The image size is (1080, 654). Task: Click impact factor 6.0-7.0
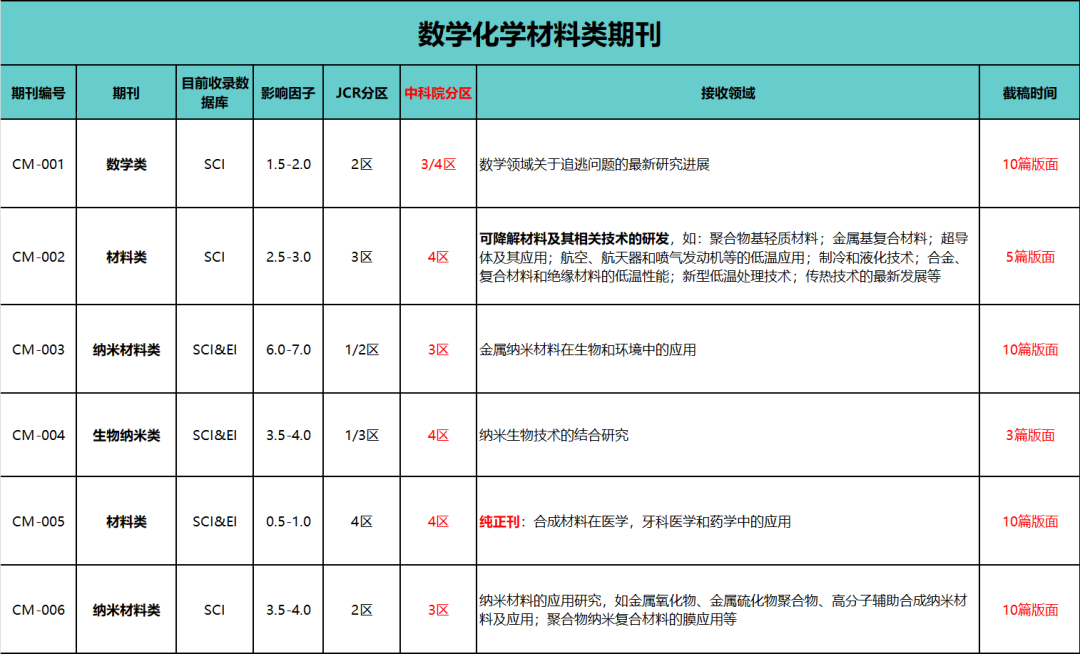tap(288, 350)
